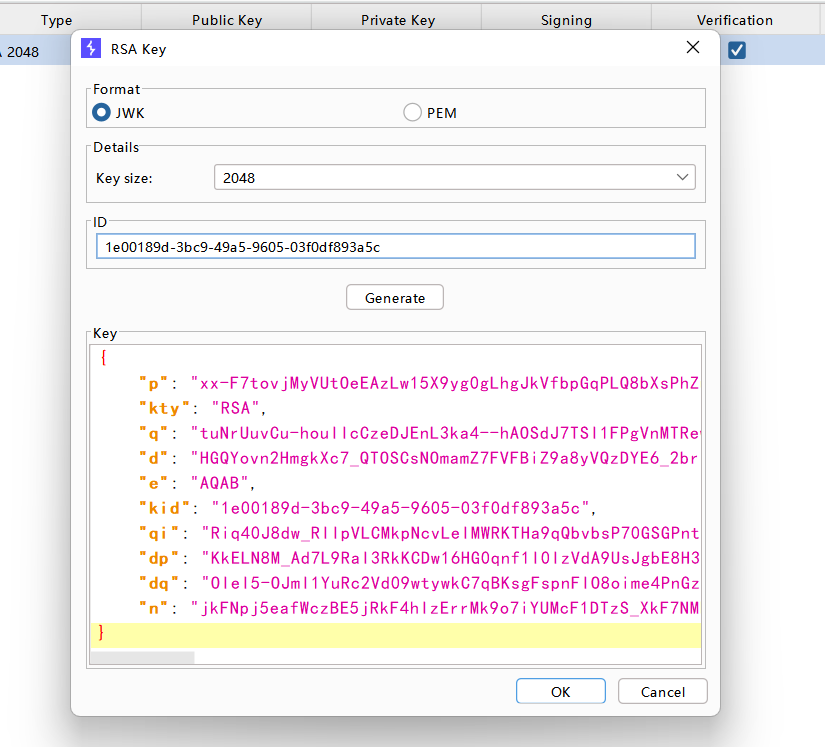Click the RSA Key lightning bolt icon

coord(91,47)
